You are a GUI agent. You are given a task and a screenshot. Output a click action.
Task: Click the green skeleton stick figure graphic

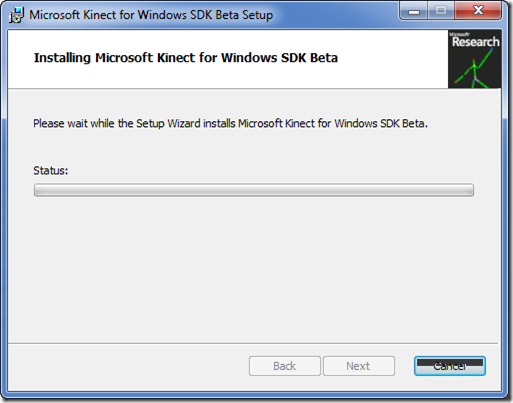[x=474, y=69]
